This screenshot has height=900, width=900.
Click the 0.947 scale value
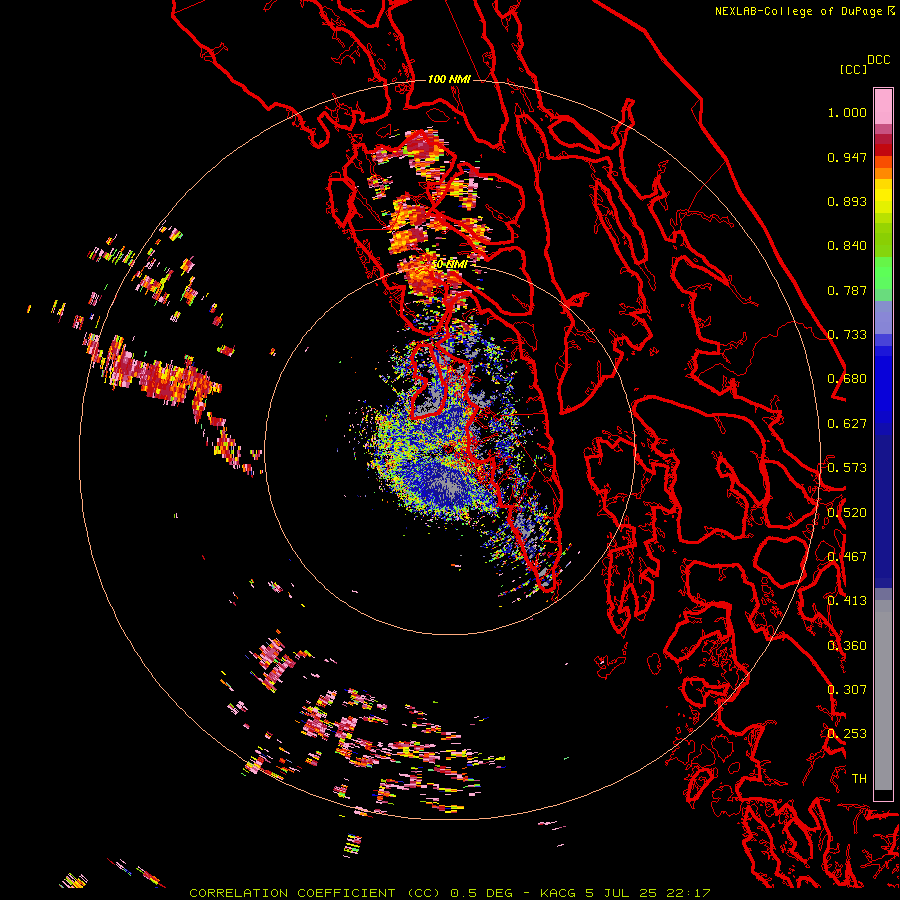point(847,157)
